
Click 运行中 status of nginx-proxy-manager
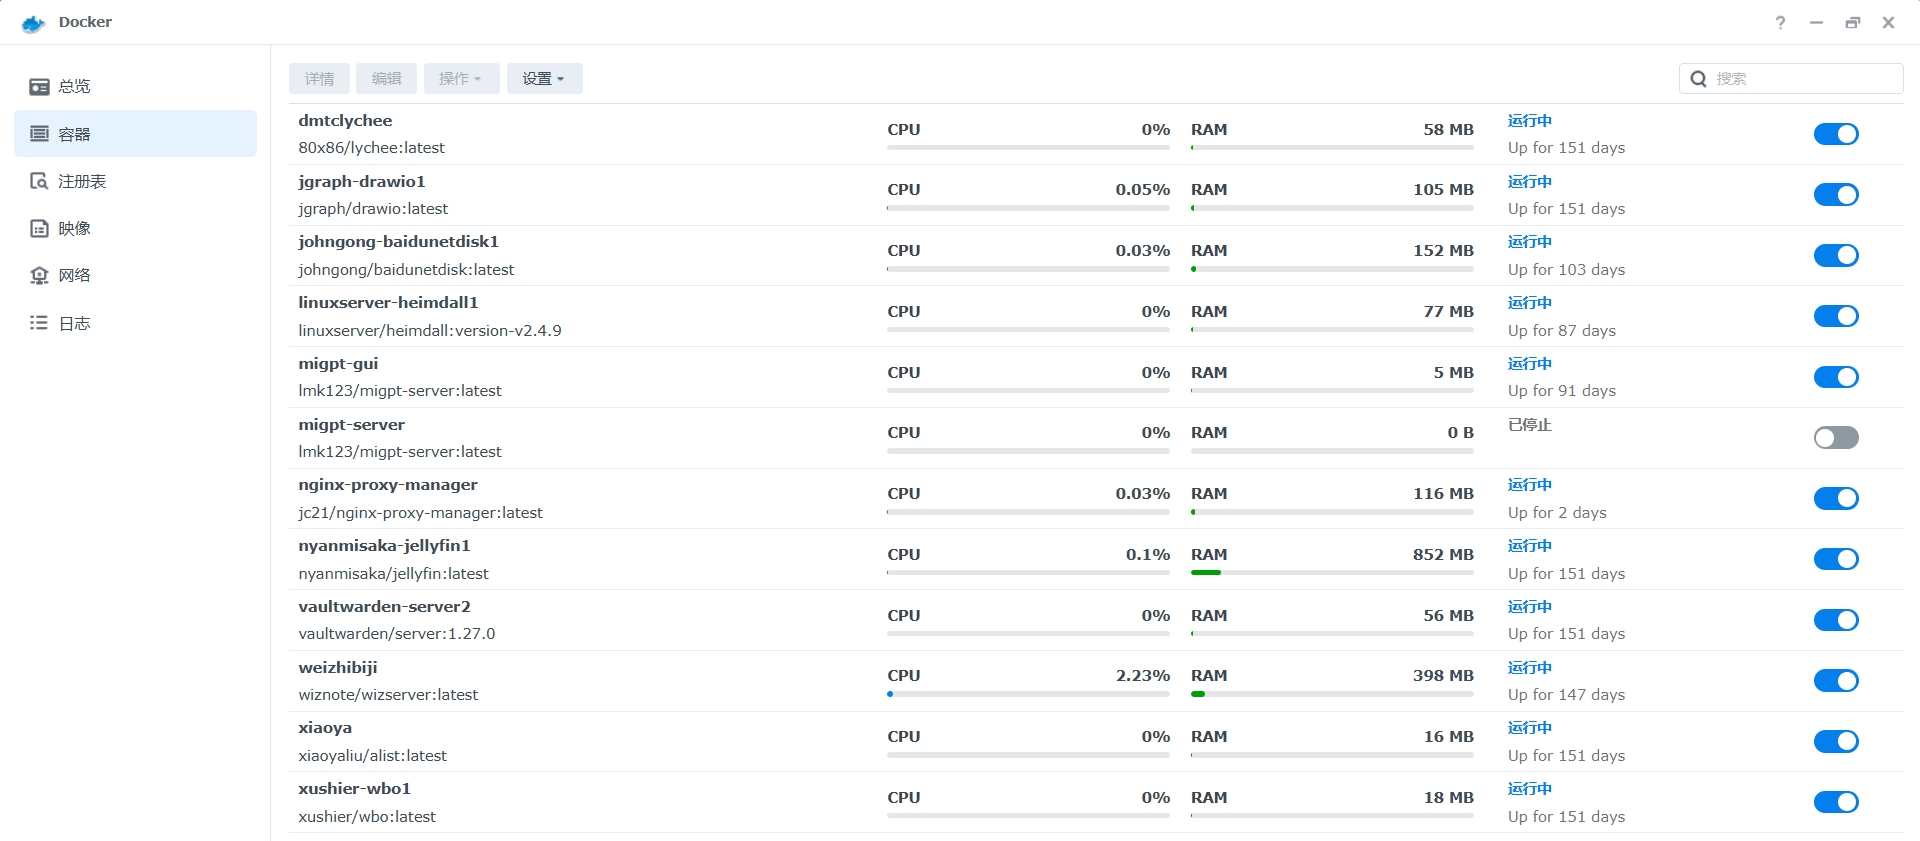pyautogui.click(x=1530, y=485)
